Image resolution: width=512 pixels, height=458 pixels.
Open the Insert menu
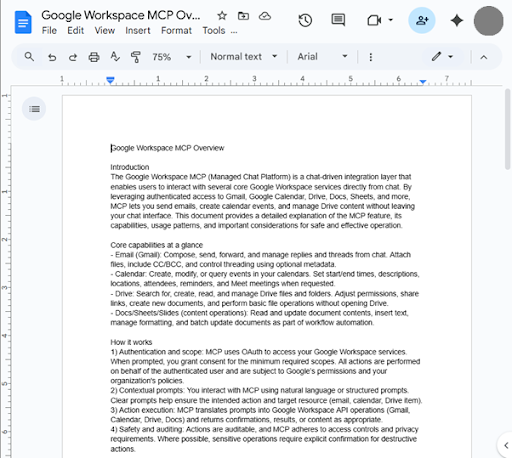coord(138,31)
